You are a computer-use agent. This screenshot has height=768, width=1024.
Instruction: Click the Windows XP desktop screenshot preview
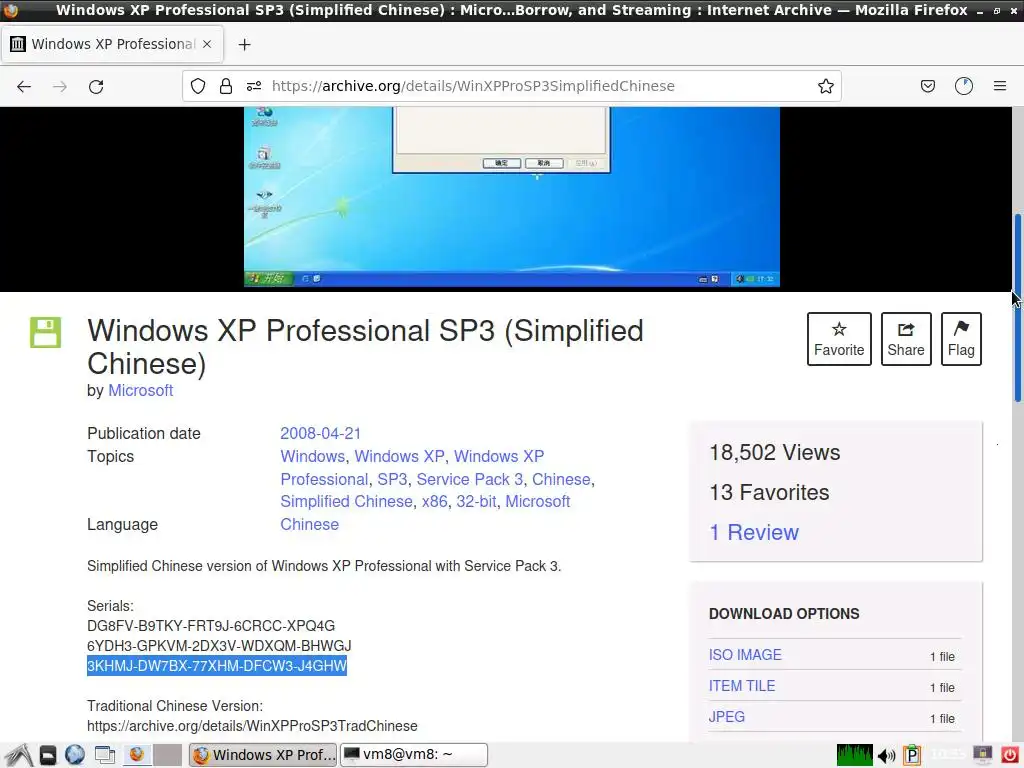pos(511,197)
